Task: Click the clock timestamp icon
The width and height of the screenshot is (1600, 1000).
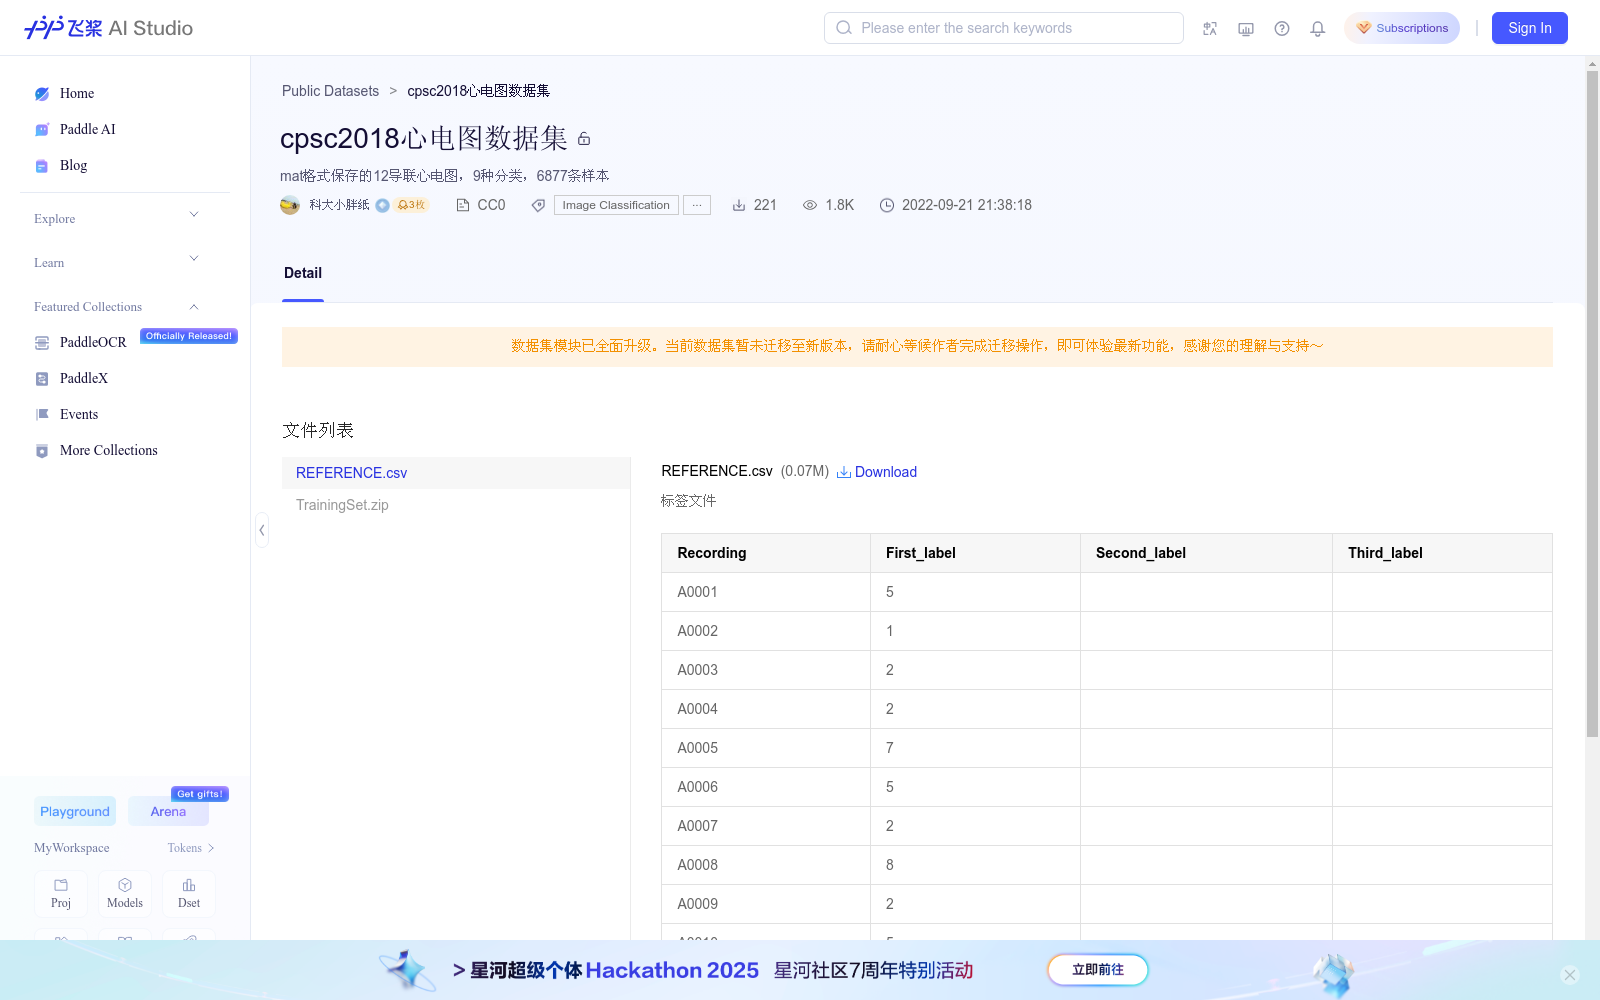Action: [887, 205]
